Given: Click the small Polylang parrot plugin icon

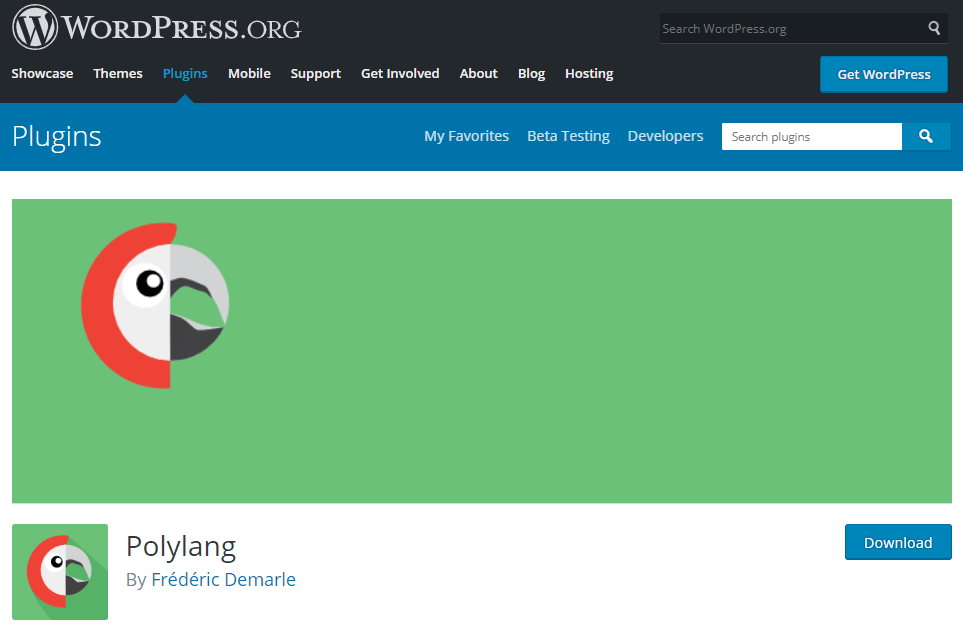Looking at the screenshot, I should click(60, 572).
